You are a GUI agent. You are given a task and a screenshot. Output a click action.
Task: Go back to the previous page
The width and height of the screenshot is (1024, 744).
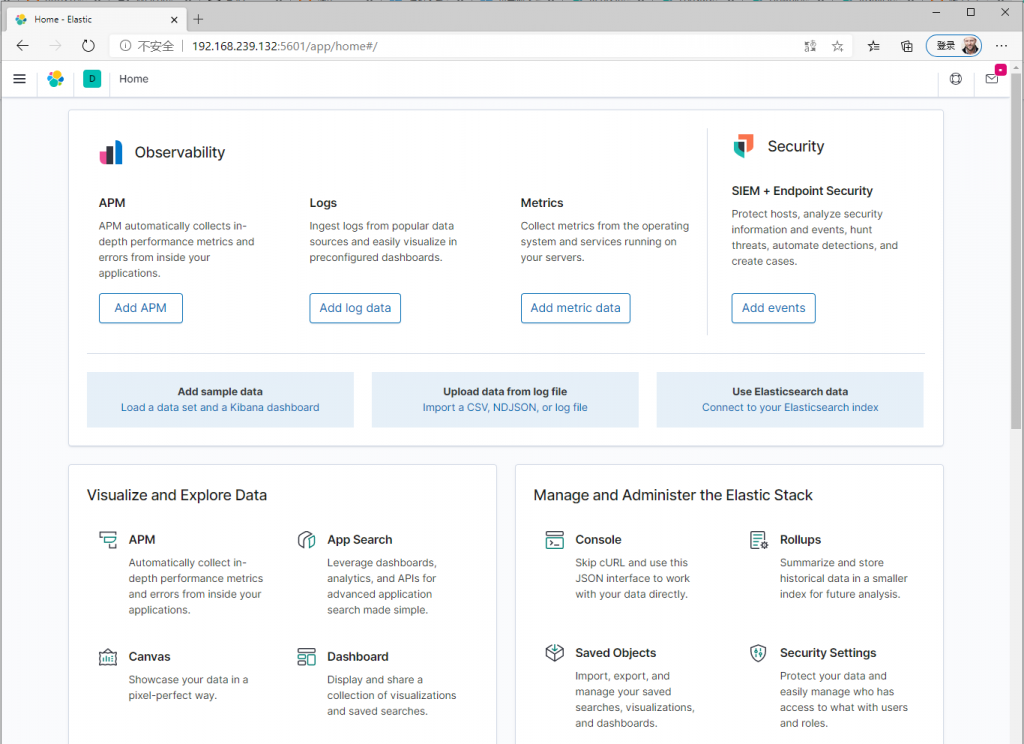(x=23, y=46)
